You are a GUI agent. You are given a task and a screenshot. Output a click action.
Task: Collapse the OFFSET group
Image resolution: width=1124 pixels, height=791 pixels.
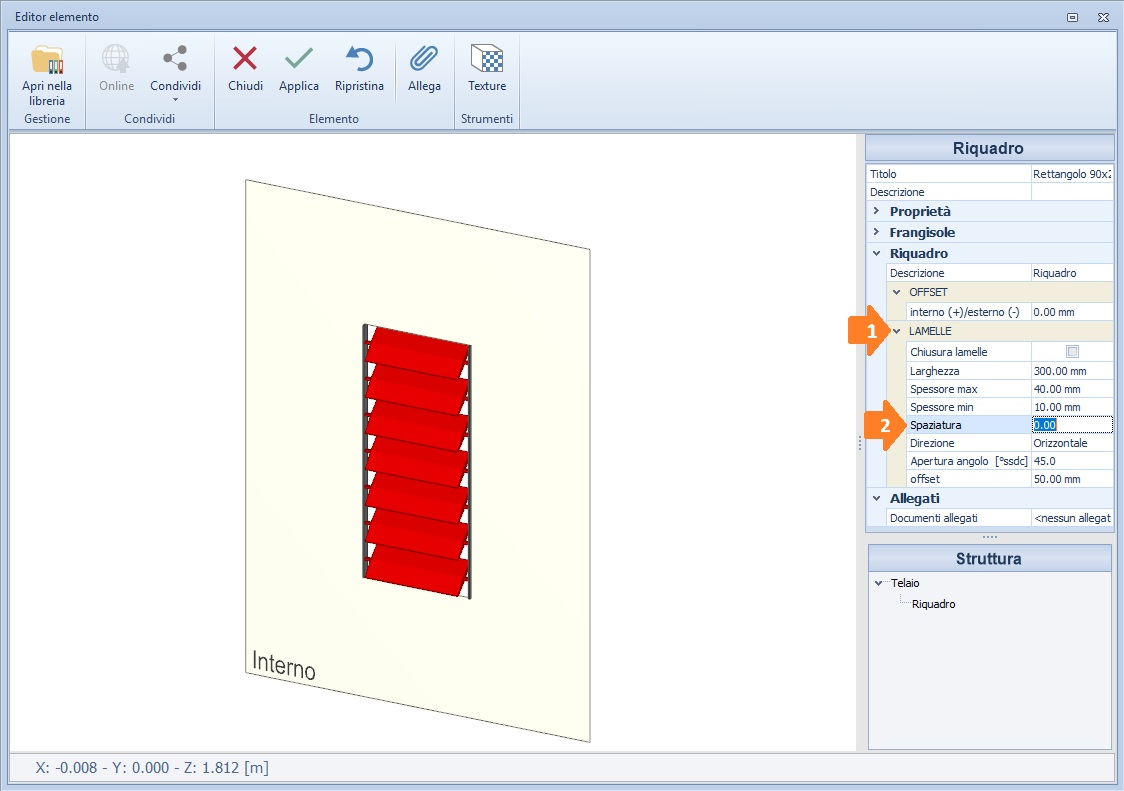tap(897, 292)
